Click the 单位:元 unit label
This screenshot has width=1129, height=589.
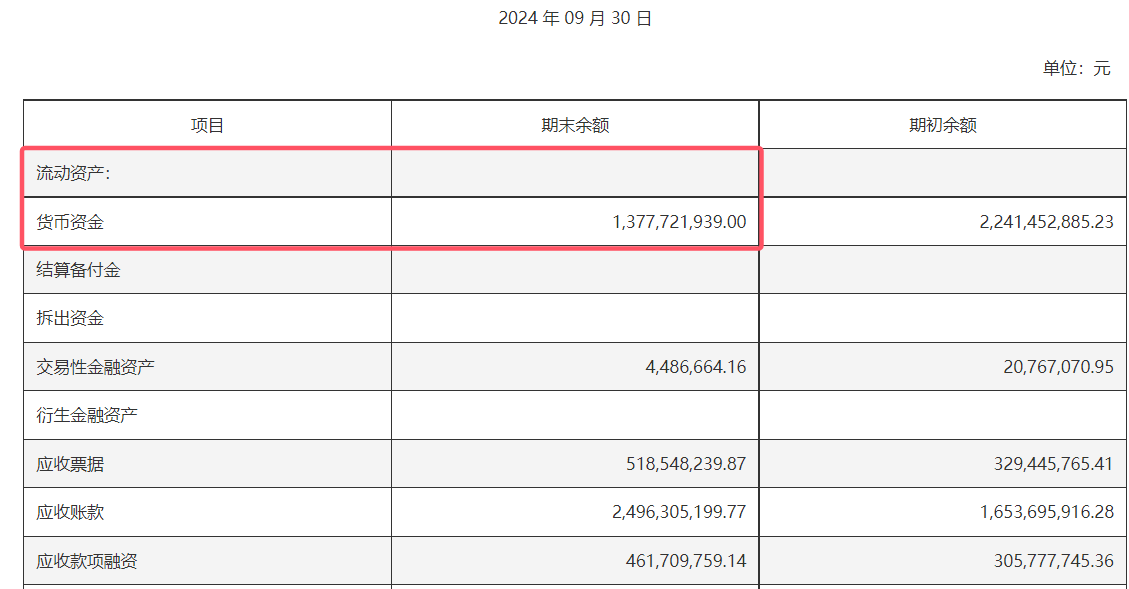pos(1076,68)
